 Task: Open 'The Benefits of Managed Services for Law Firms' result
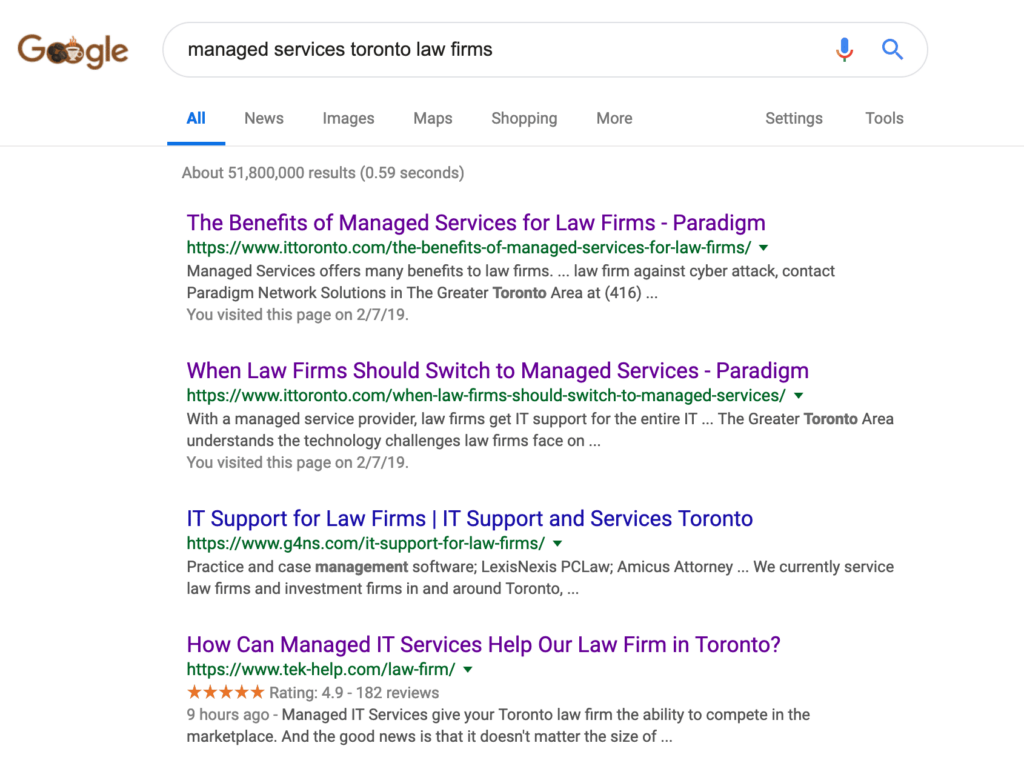coord(476,222)
